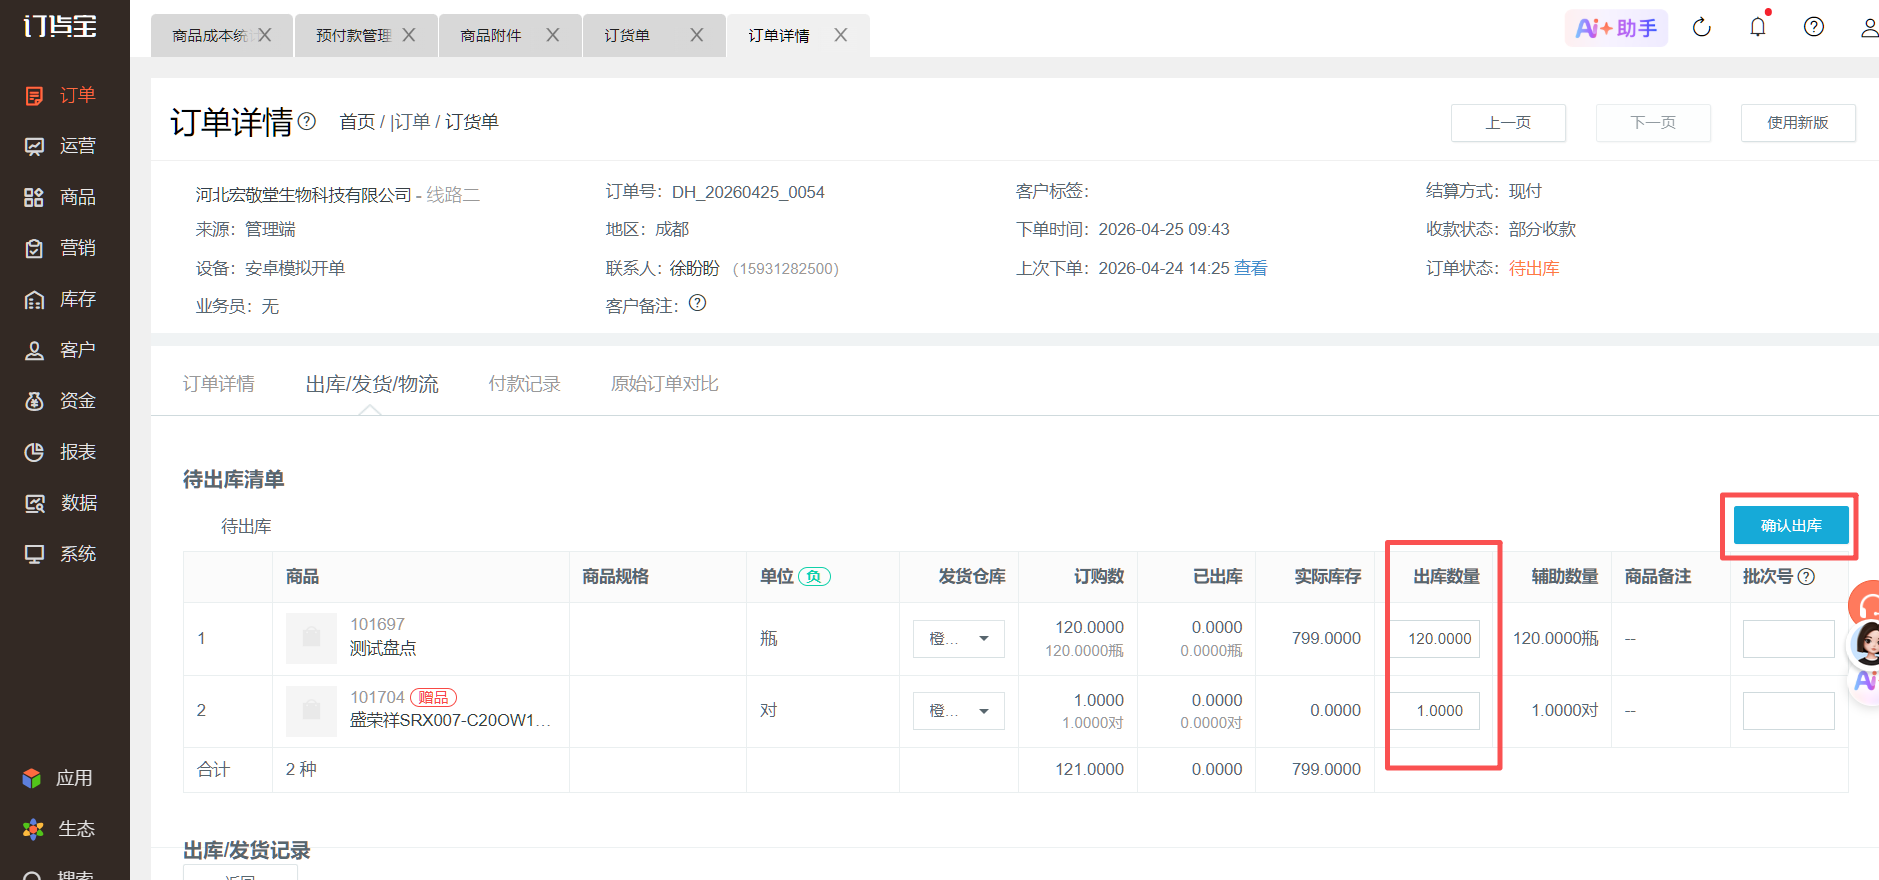The height and width of the screenshot is (880, 1879).
Task: Open the 客户 sidebar section
Action: click(x=60, y=350)
